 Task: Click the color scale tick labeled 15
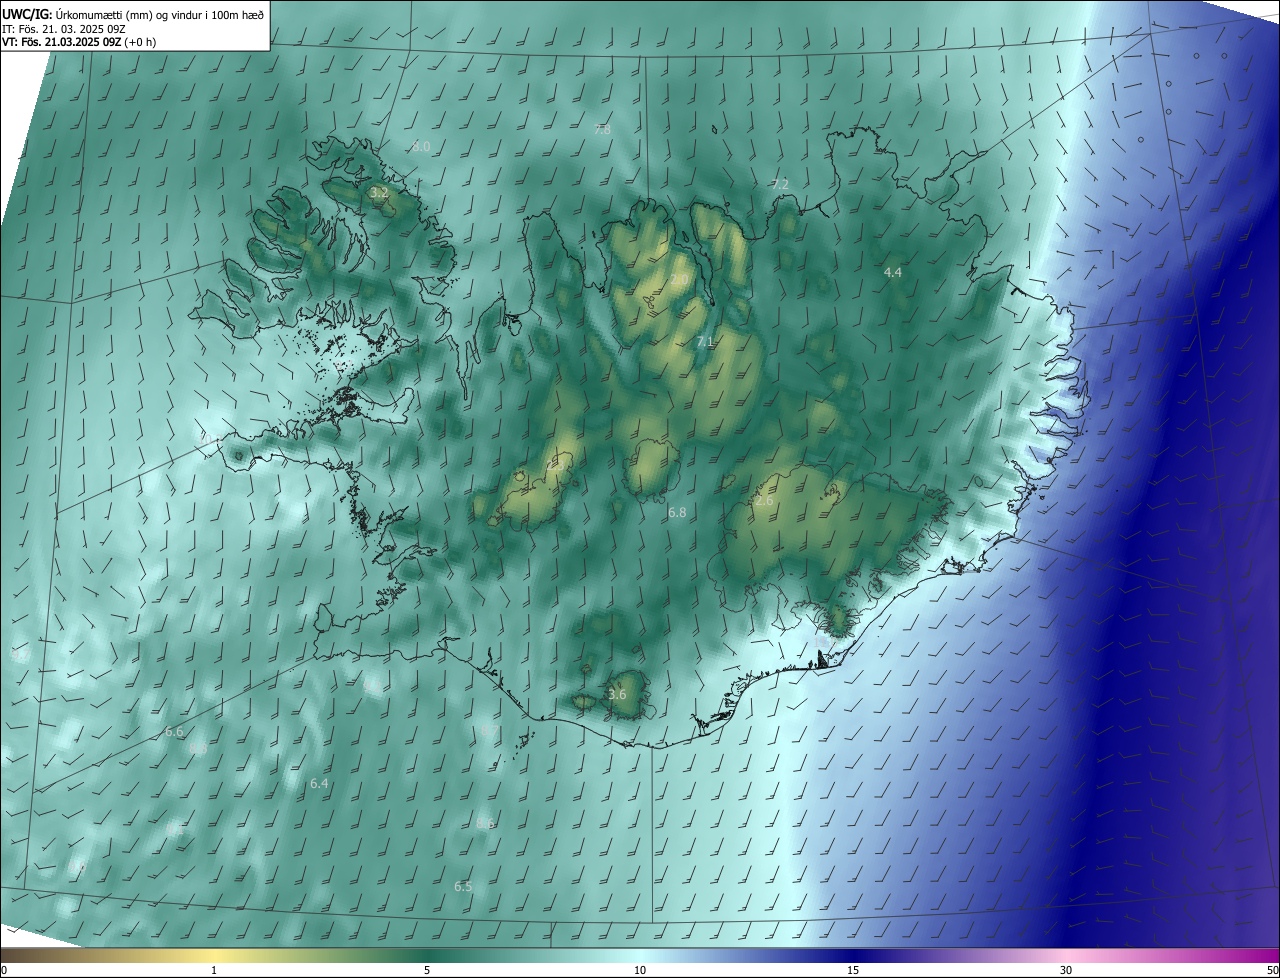coord(853,970)
